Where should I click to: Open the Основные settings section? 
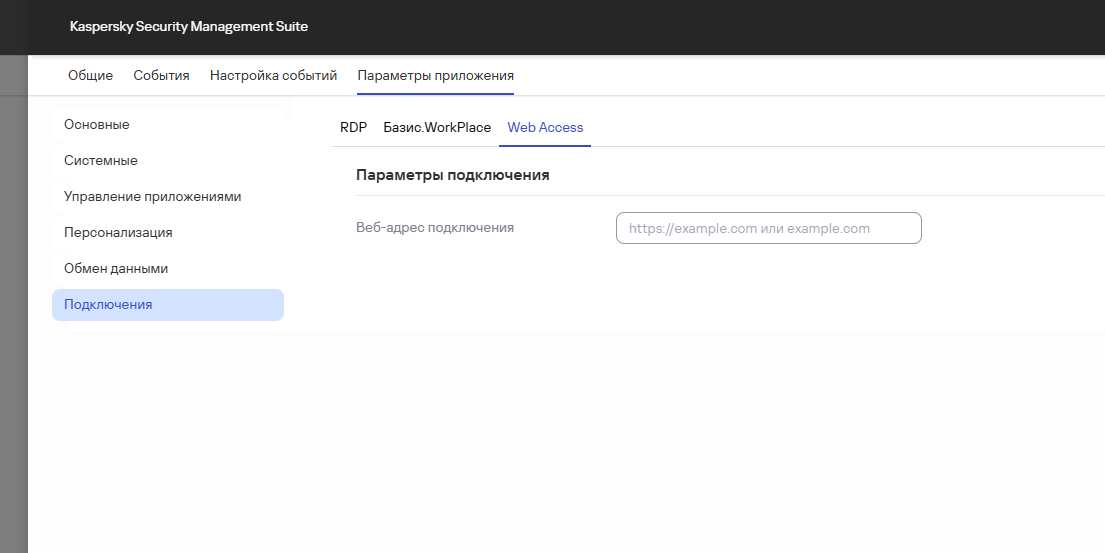97,125
